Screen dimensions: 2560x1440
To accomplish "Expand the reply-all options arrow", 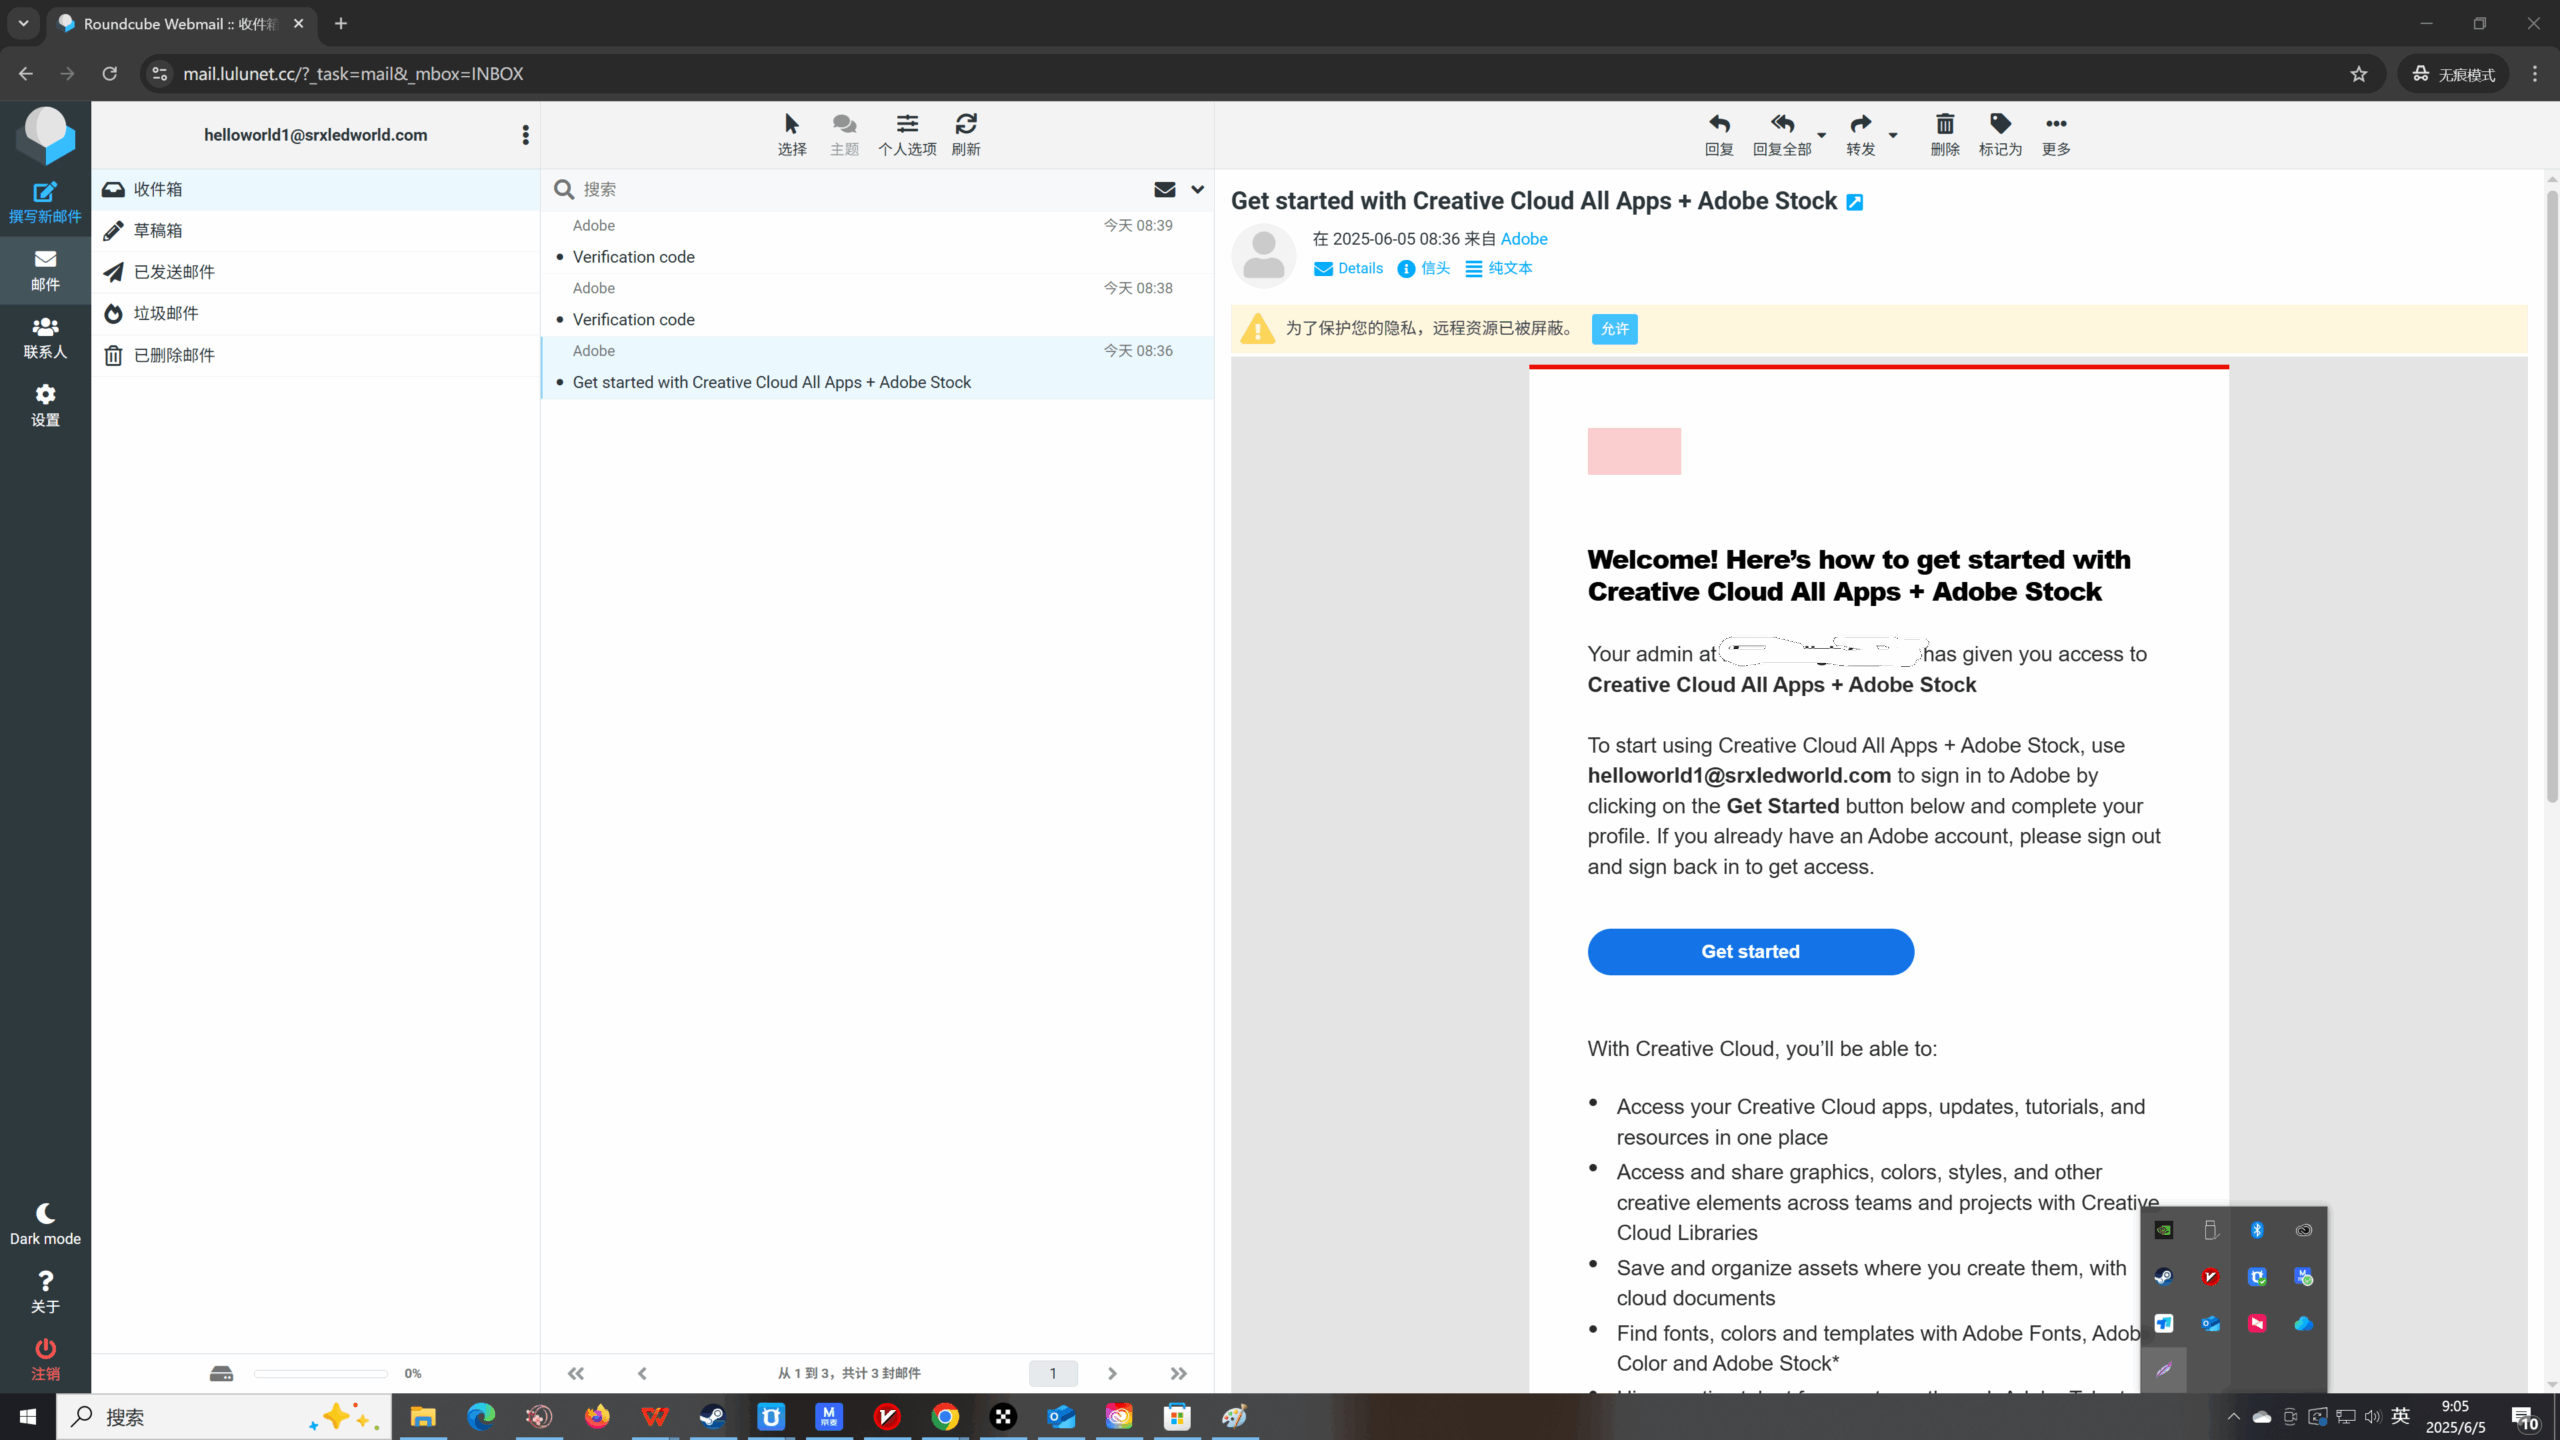I will click(1821, 135).
